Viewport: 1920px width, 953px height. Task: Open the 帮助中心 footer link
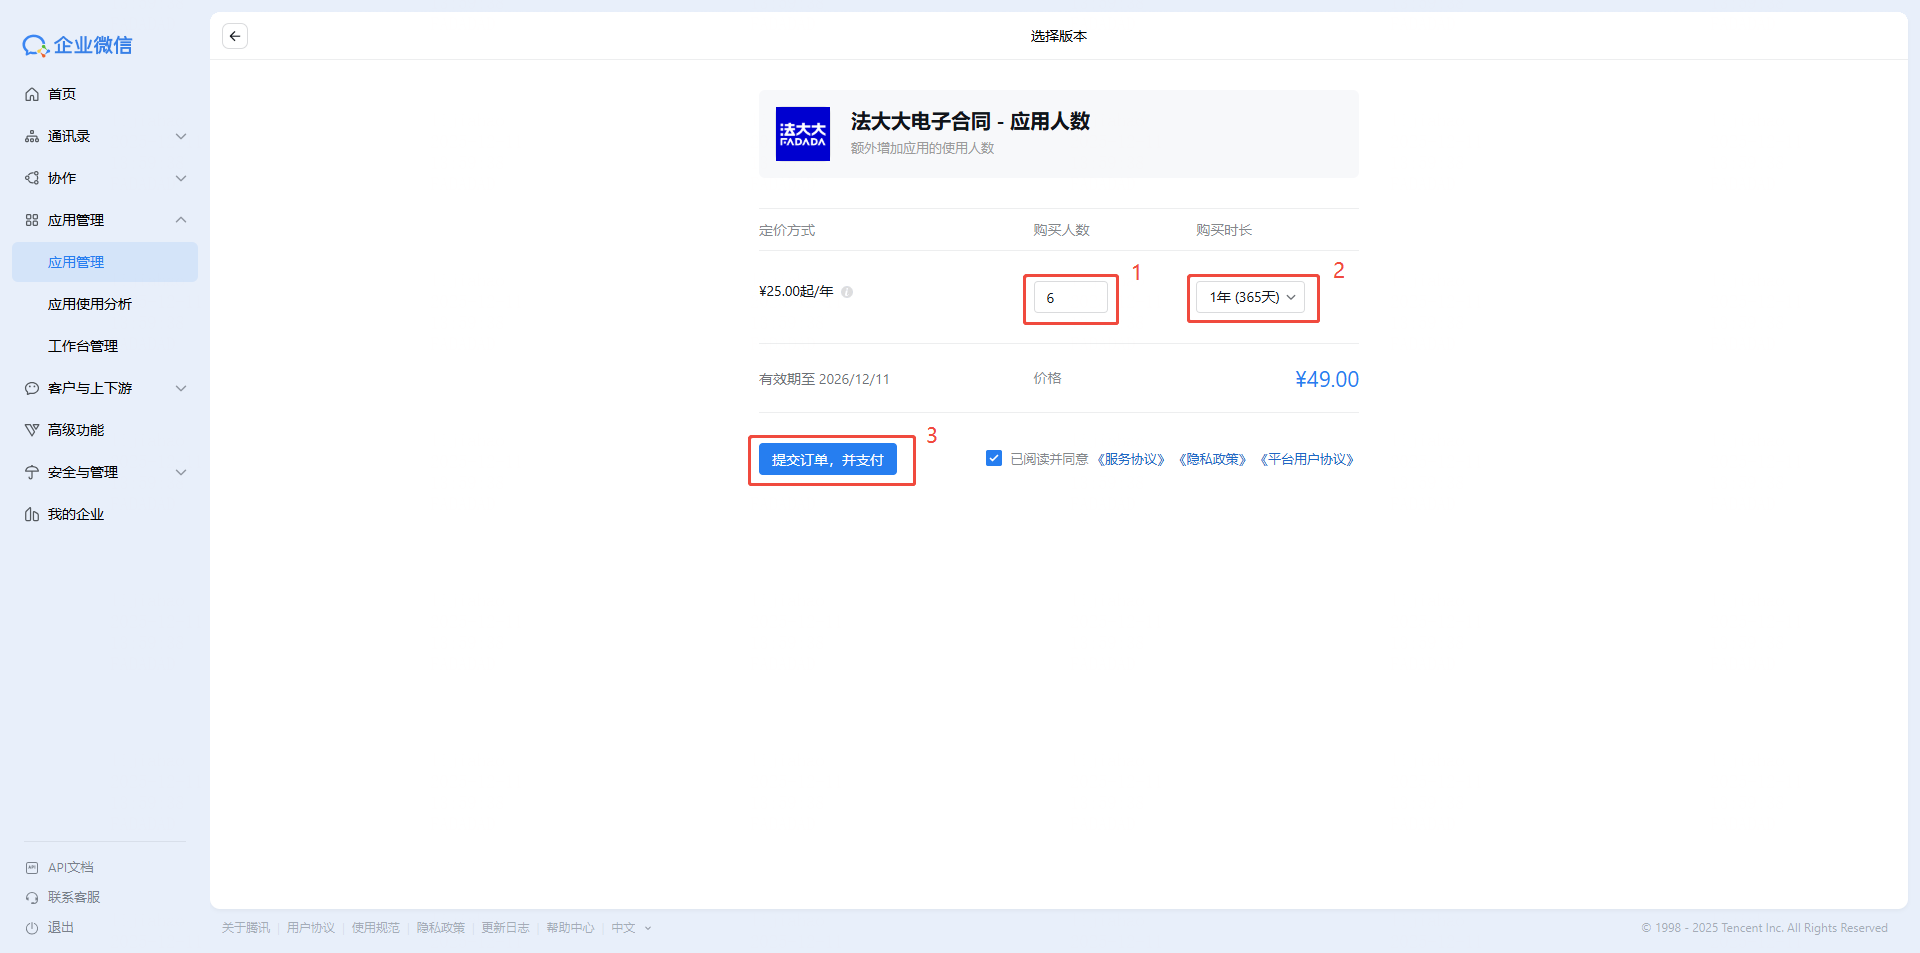click(x=571, y=928)
